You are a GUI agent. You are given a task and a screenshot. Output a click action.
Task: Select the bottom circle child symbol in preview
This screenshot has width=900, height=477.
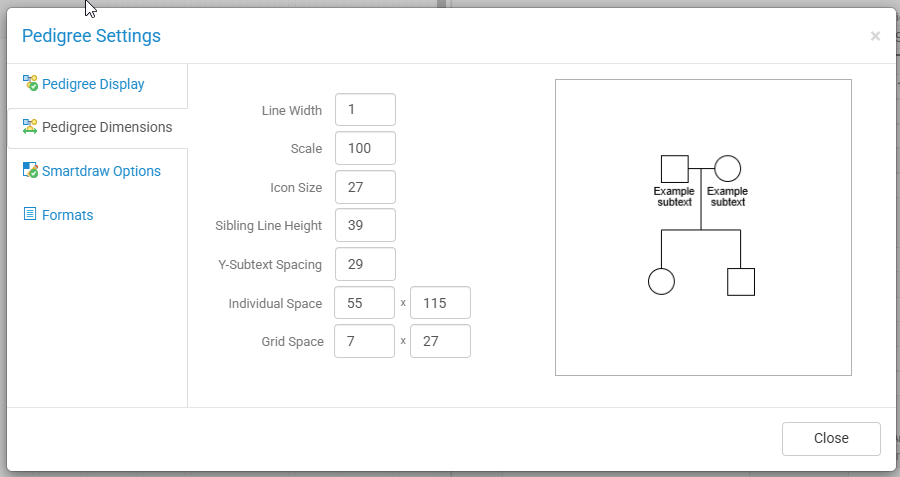tap(661, 282)
